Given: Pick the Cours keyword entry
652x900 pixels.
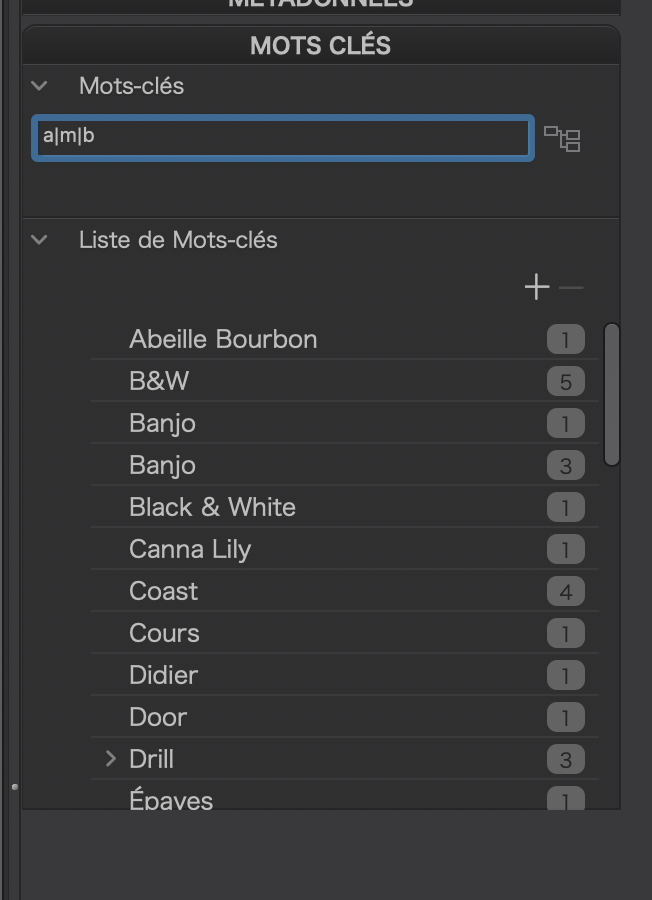Looking at the screenshot, I should pyautogui.click(x=164, y=633).
